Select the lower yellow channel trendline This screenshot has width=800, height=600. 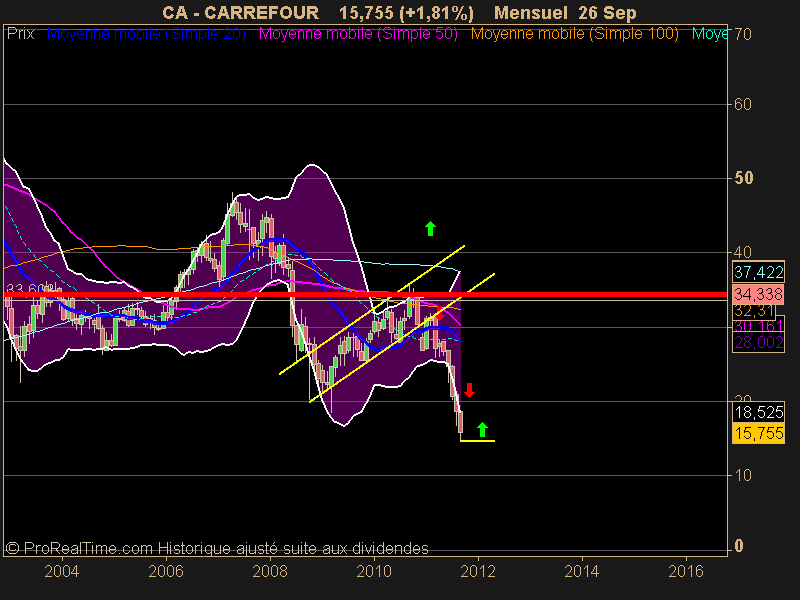(x=402, y=338)
